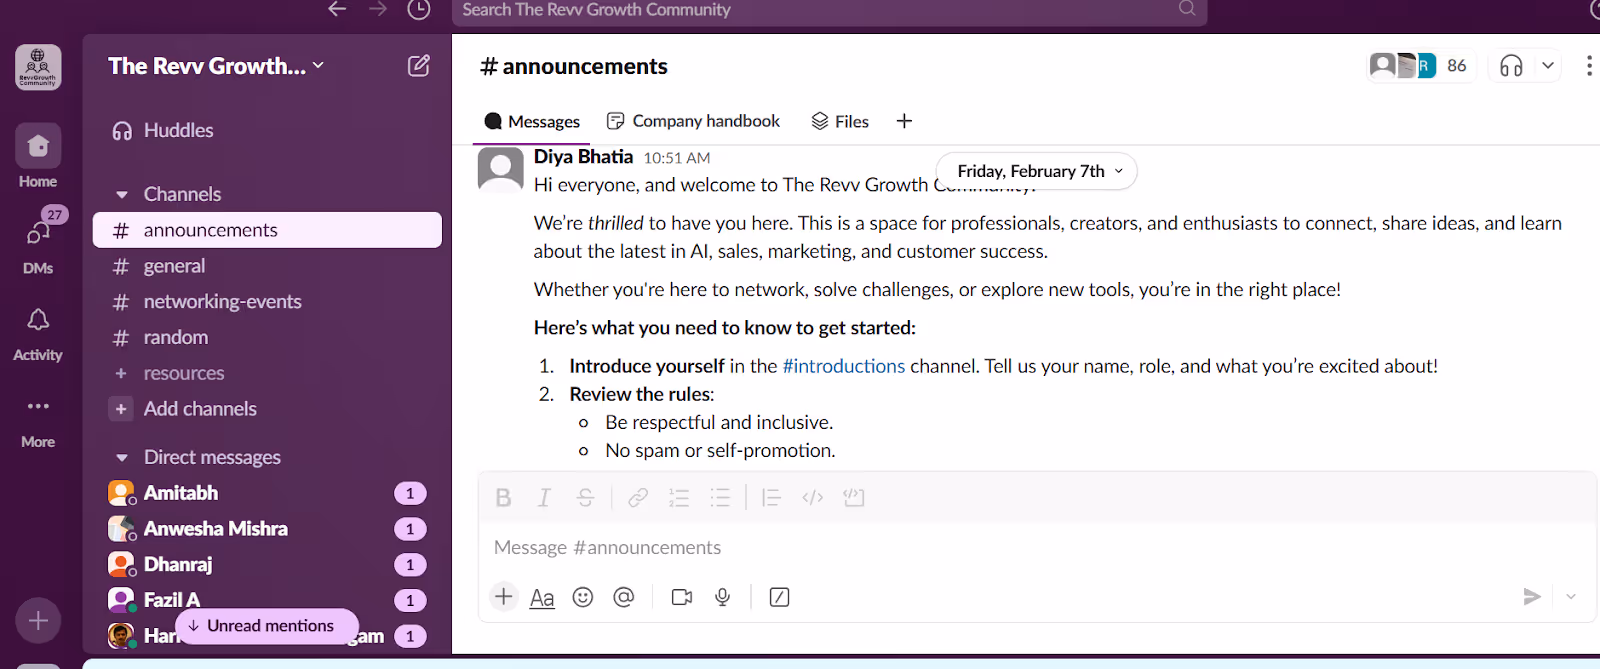Image resolution: width=1600 pixels, height=669 pixels.
Task: Open the Friday, February 7th date dropdown
Action: point(1037,171)
